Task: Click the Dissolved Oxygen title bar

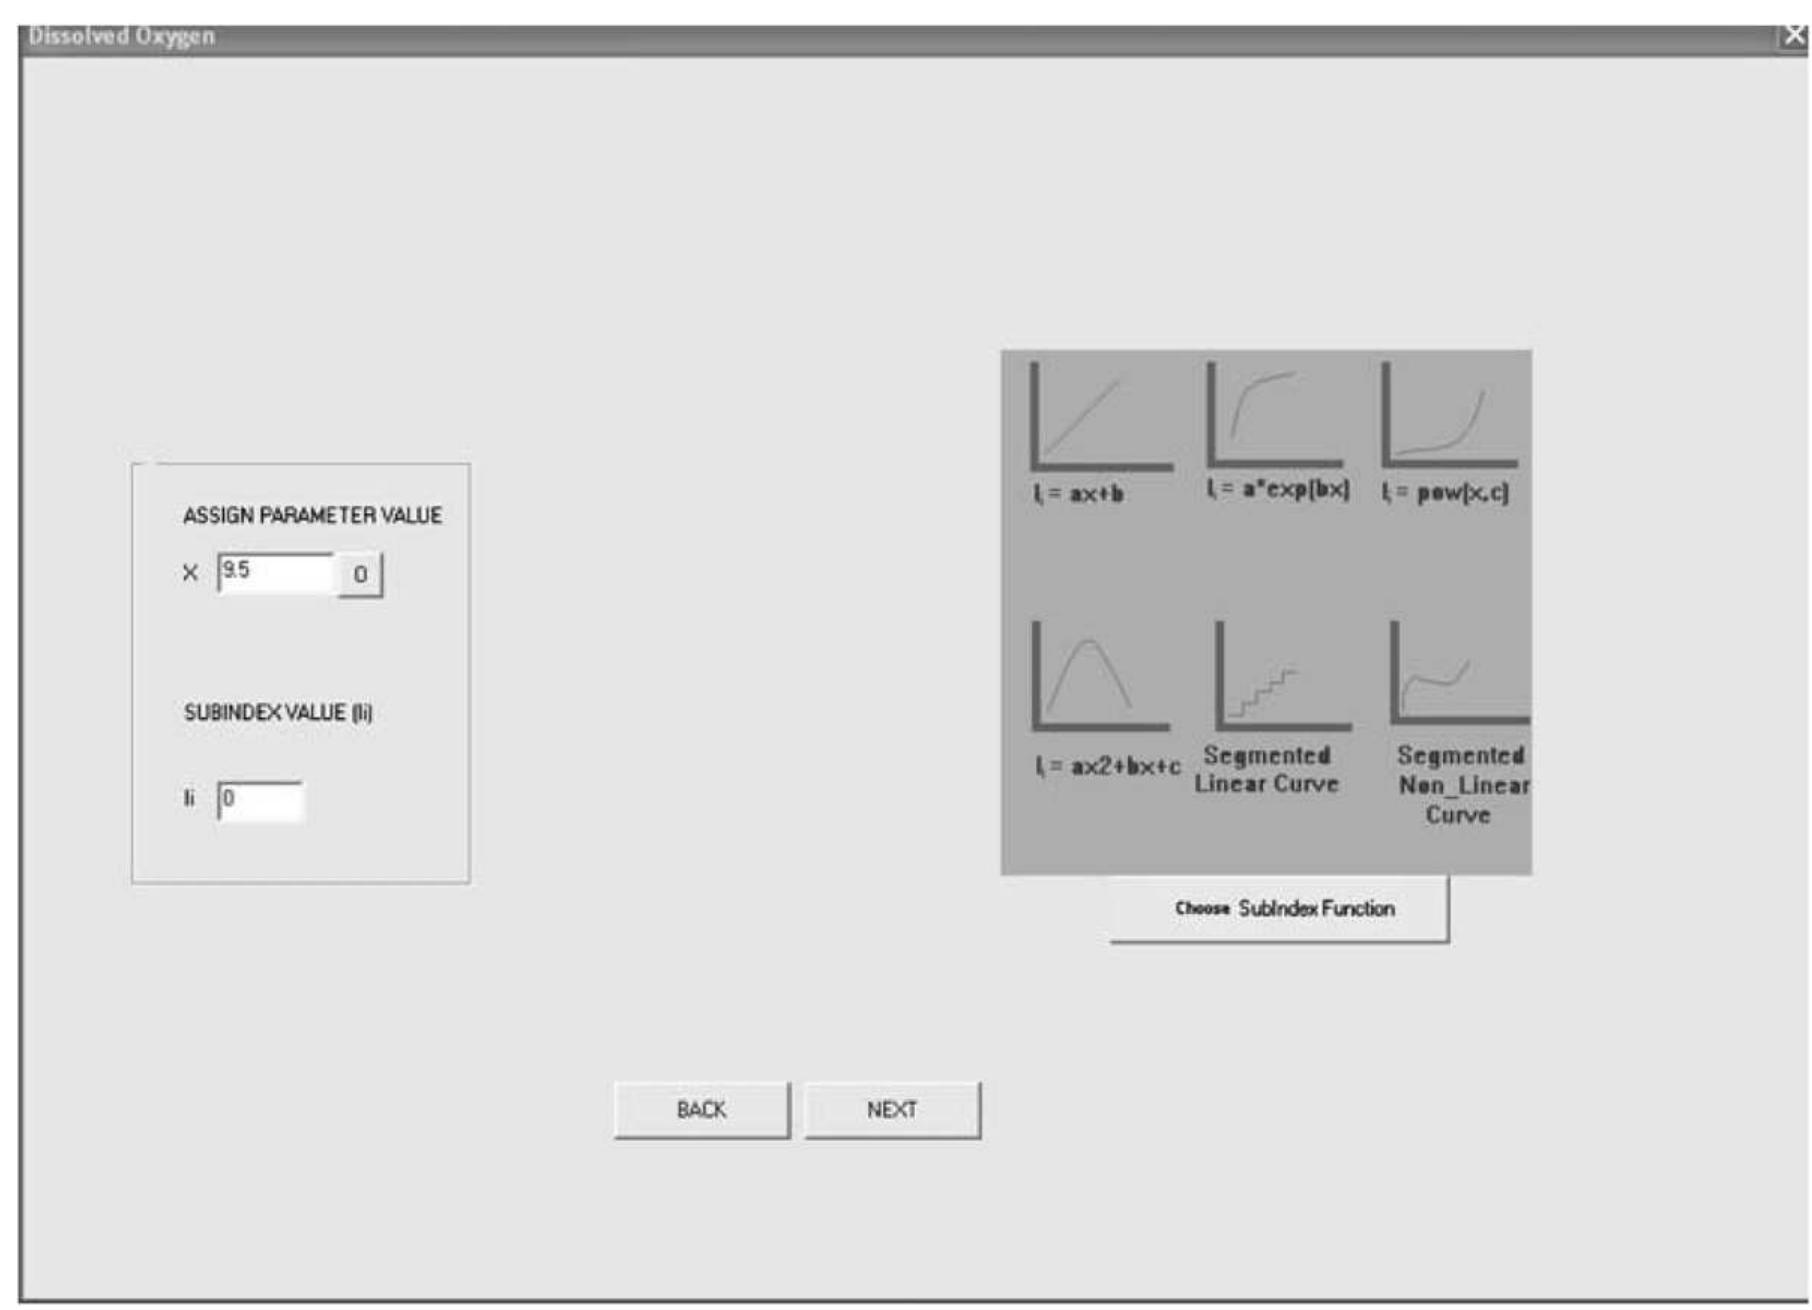Action: coord(900,37)
